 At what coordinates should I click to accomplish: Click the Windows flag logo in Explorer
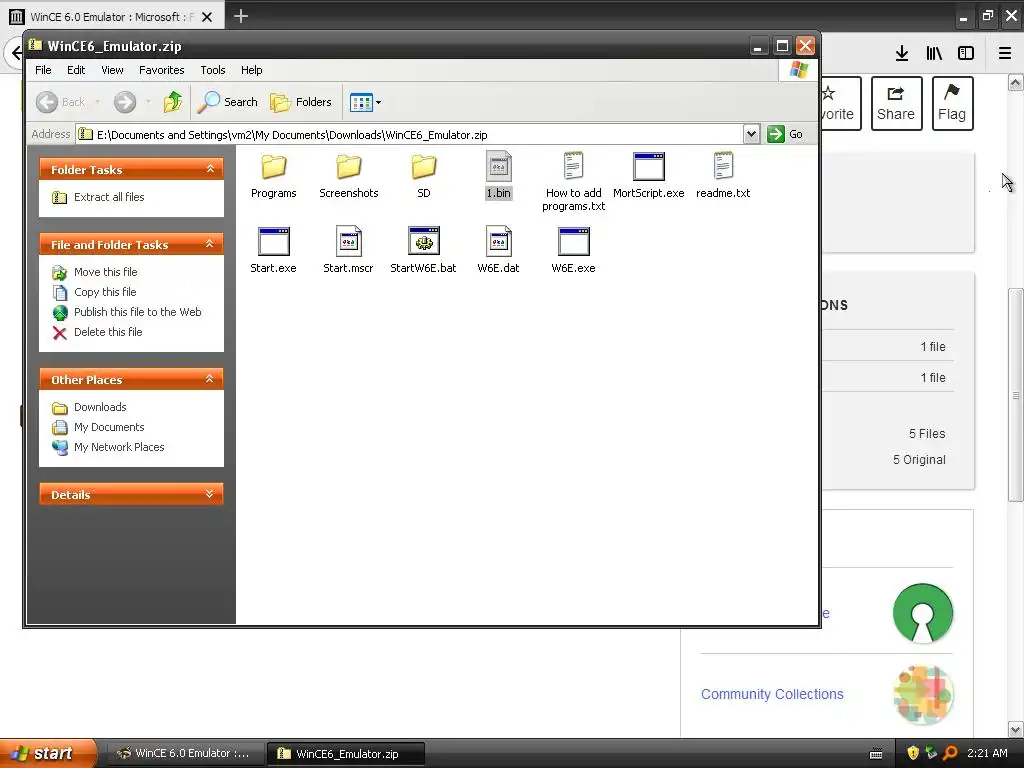pos(799,70)
